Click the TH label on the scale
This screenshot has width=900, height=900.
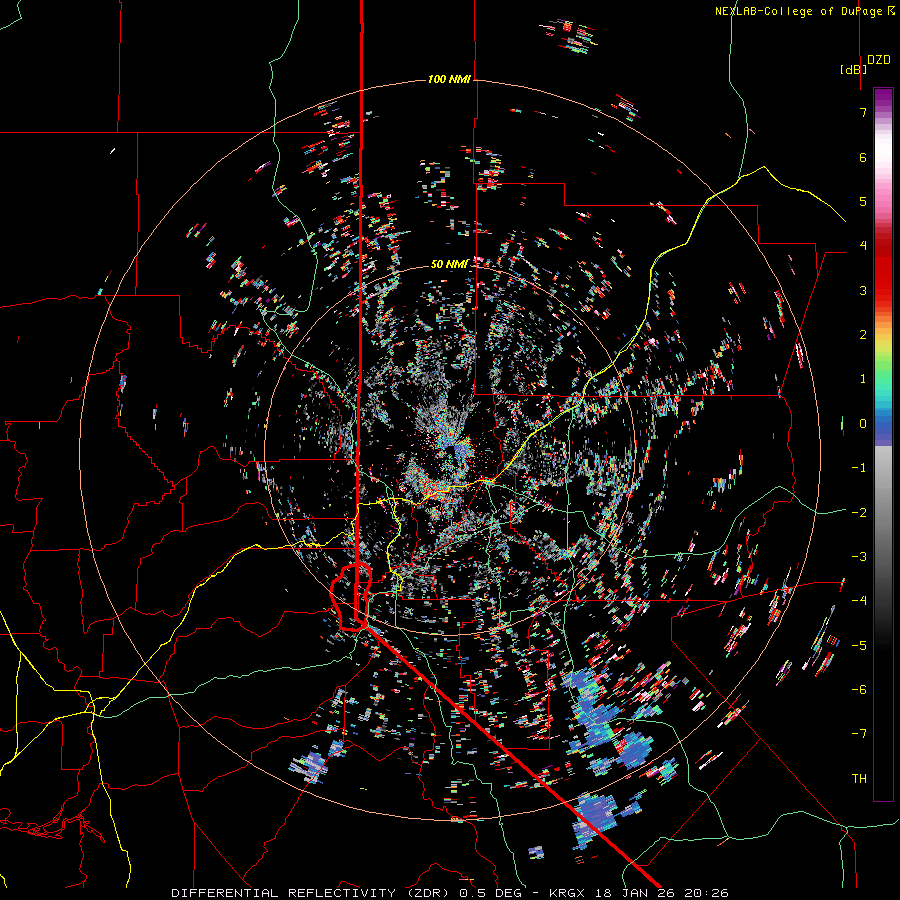pos(859,778)
